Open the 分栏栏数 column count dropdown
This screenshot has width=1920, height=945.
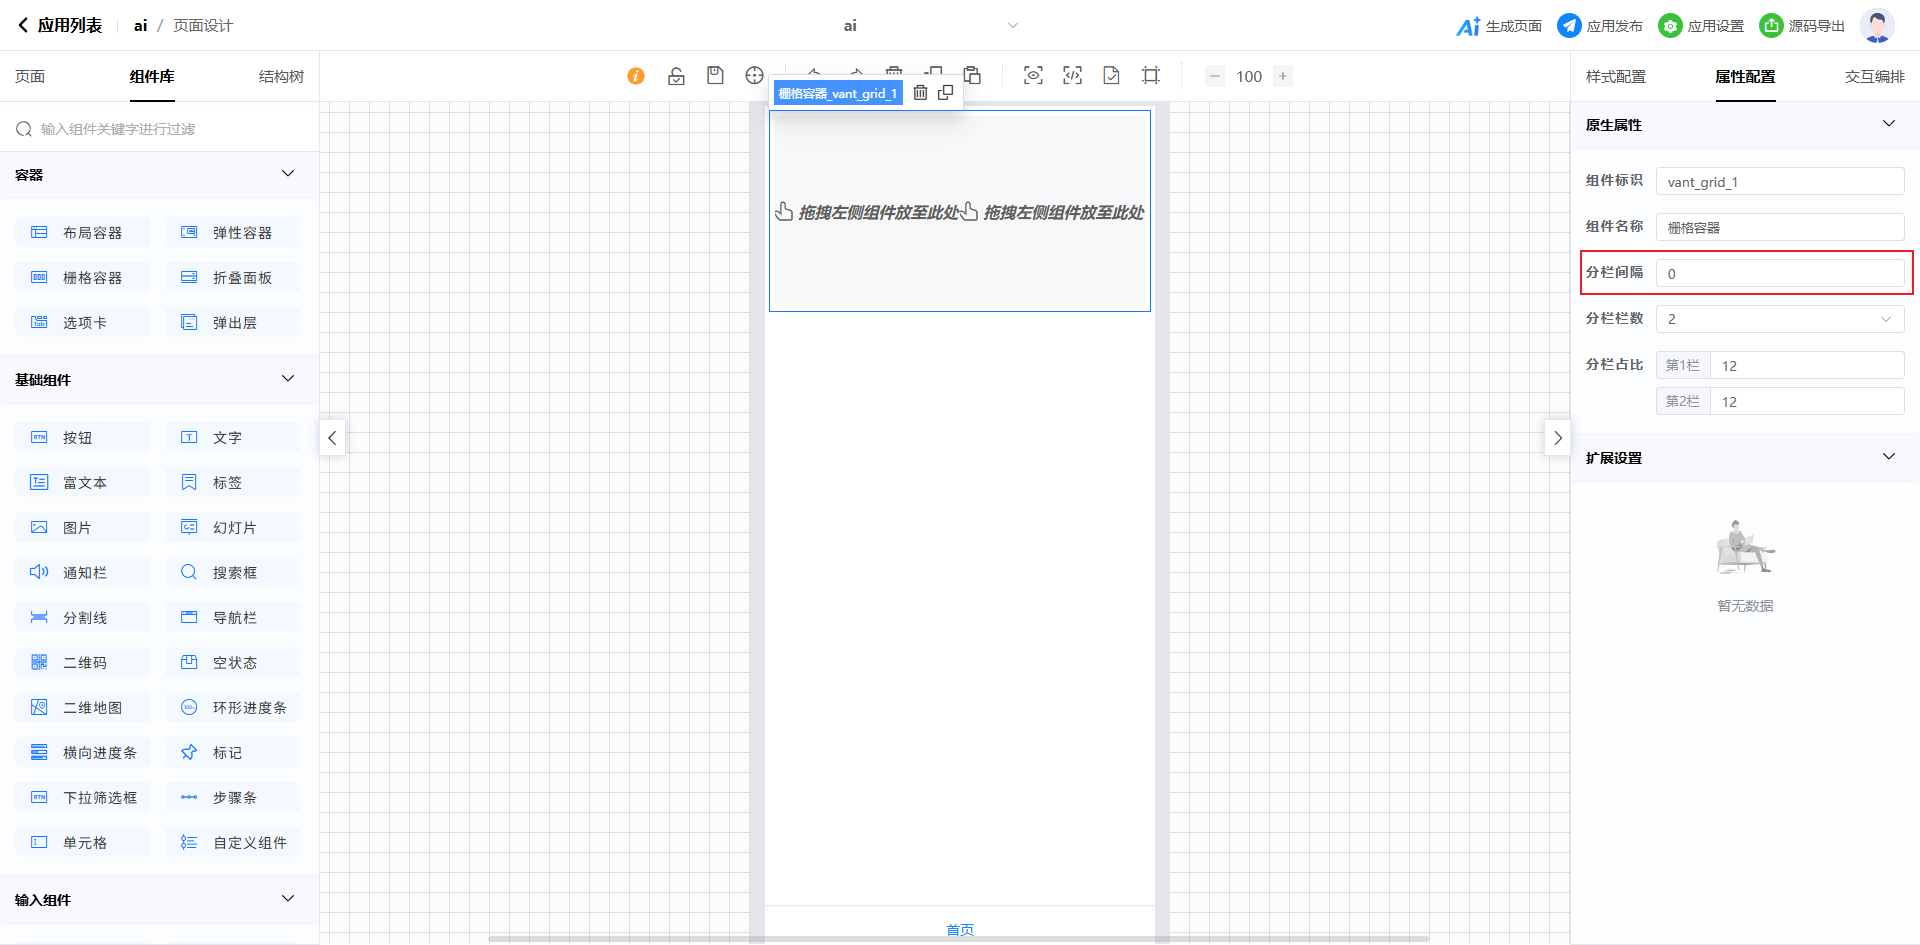tap(1780, 319)
